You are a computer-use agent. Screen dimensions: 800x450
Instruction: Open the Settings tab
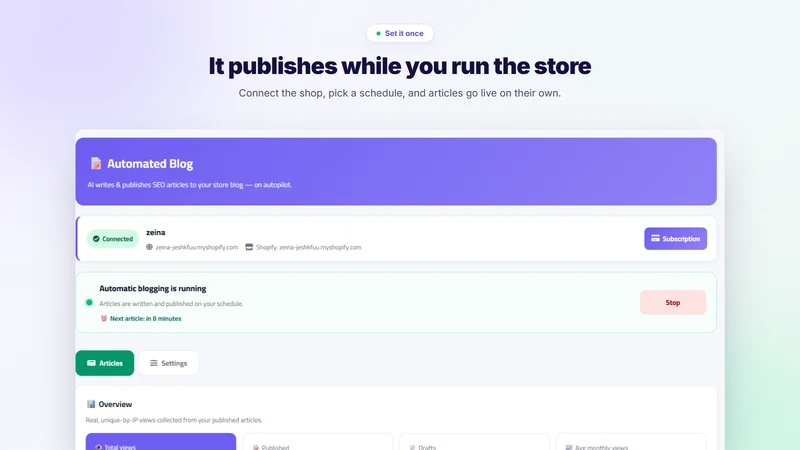(168, 363)
